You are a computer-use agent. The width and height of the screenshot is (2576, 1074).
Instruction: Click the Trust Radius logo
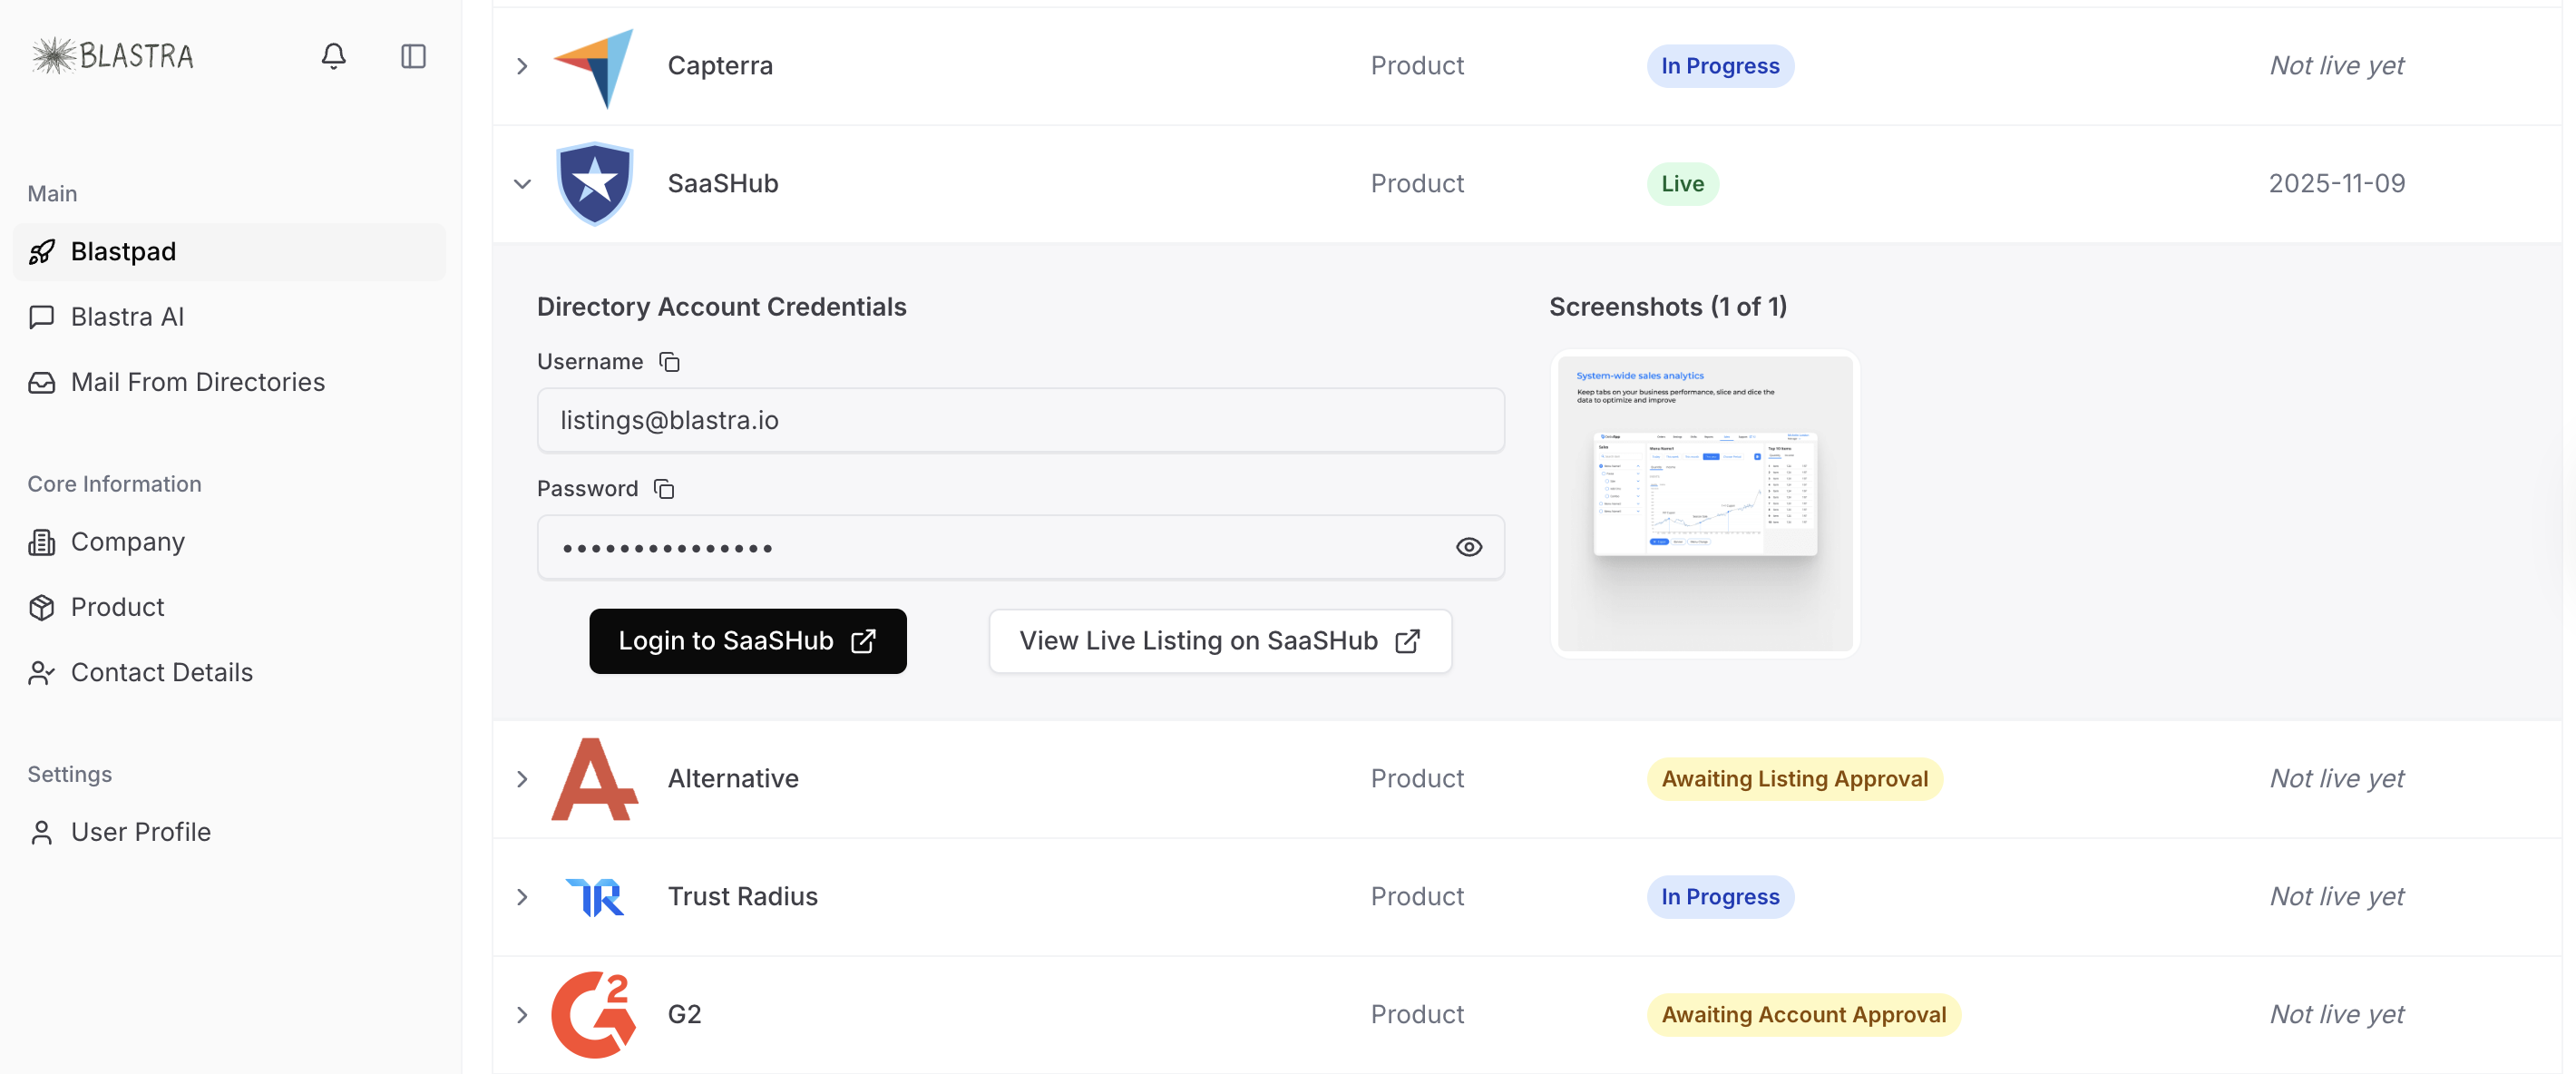click(x=594, y=896)
